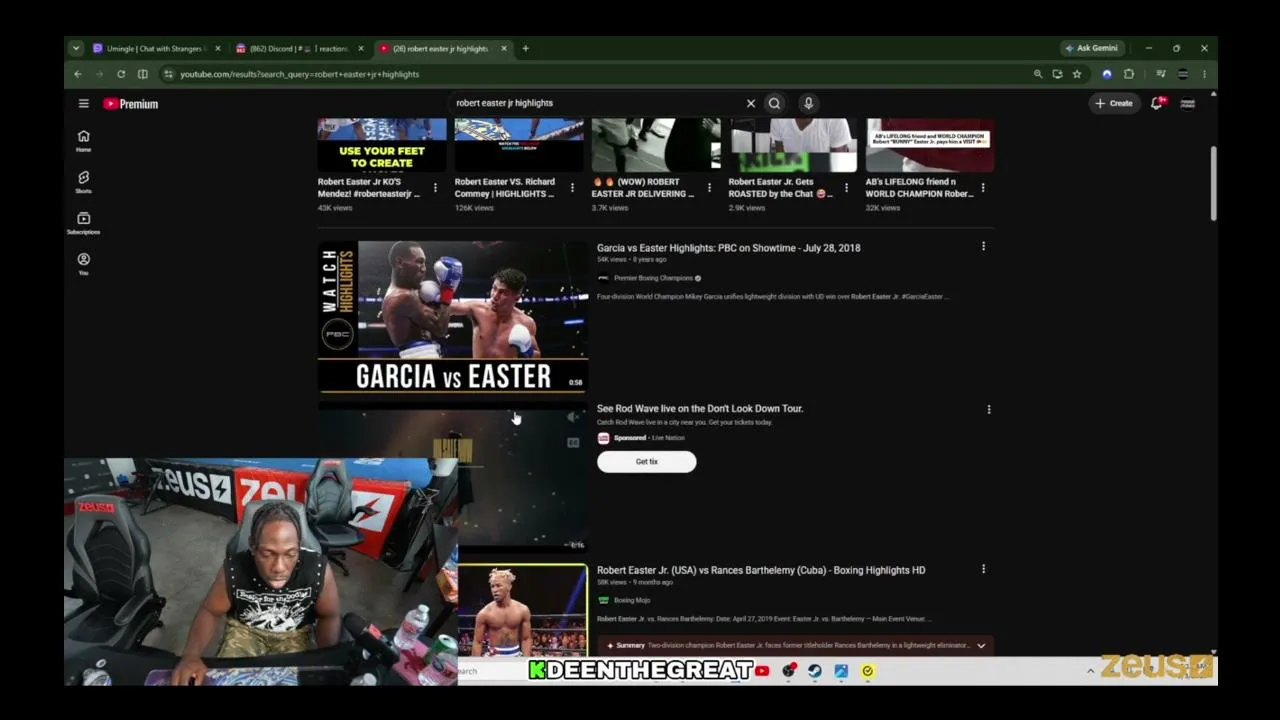Close the Discord tab
Viewport: 1280px width, 720px height.
click(361, 48)
